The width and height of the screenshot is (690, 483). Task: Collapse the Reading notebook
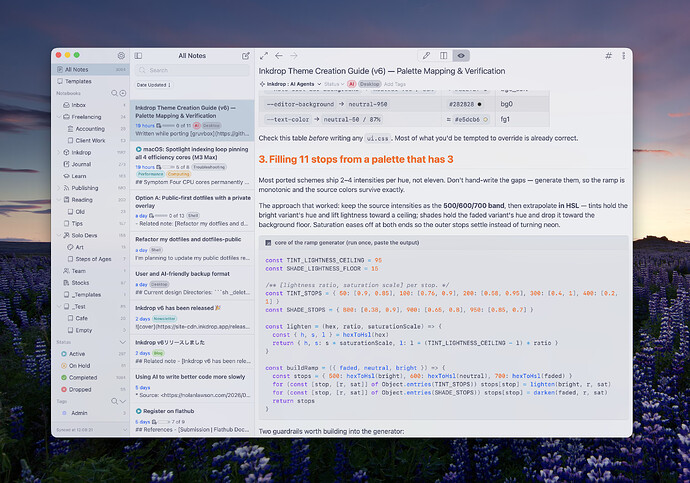(59, 200)
